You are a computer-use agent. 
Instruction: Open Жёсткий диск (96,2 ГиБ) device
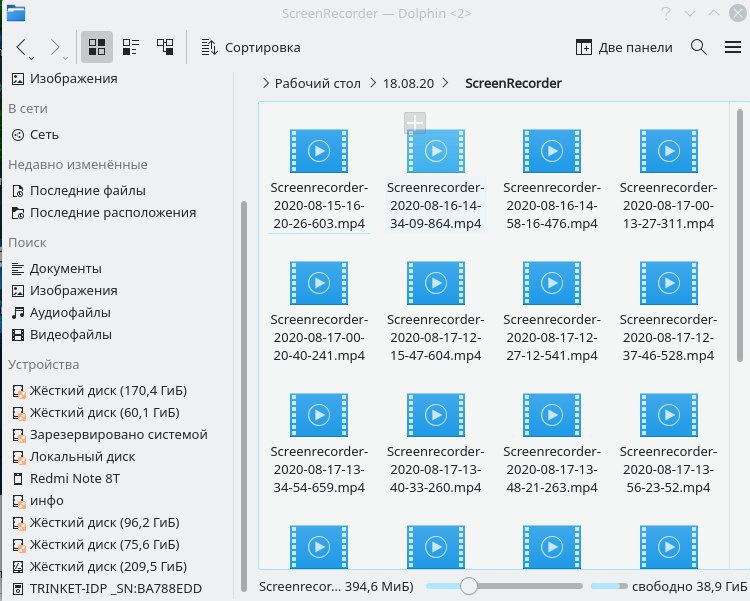[95, 523]
